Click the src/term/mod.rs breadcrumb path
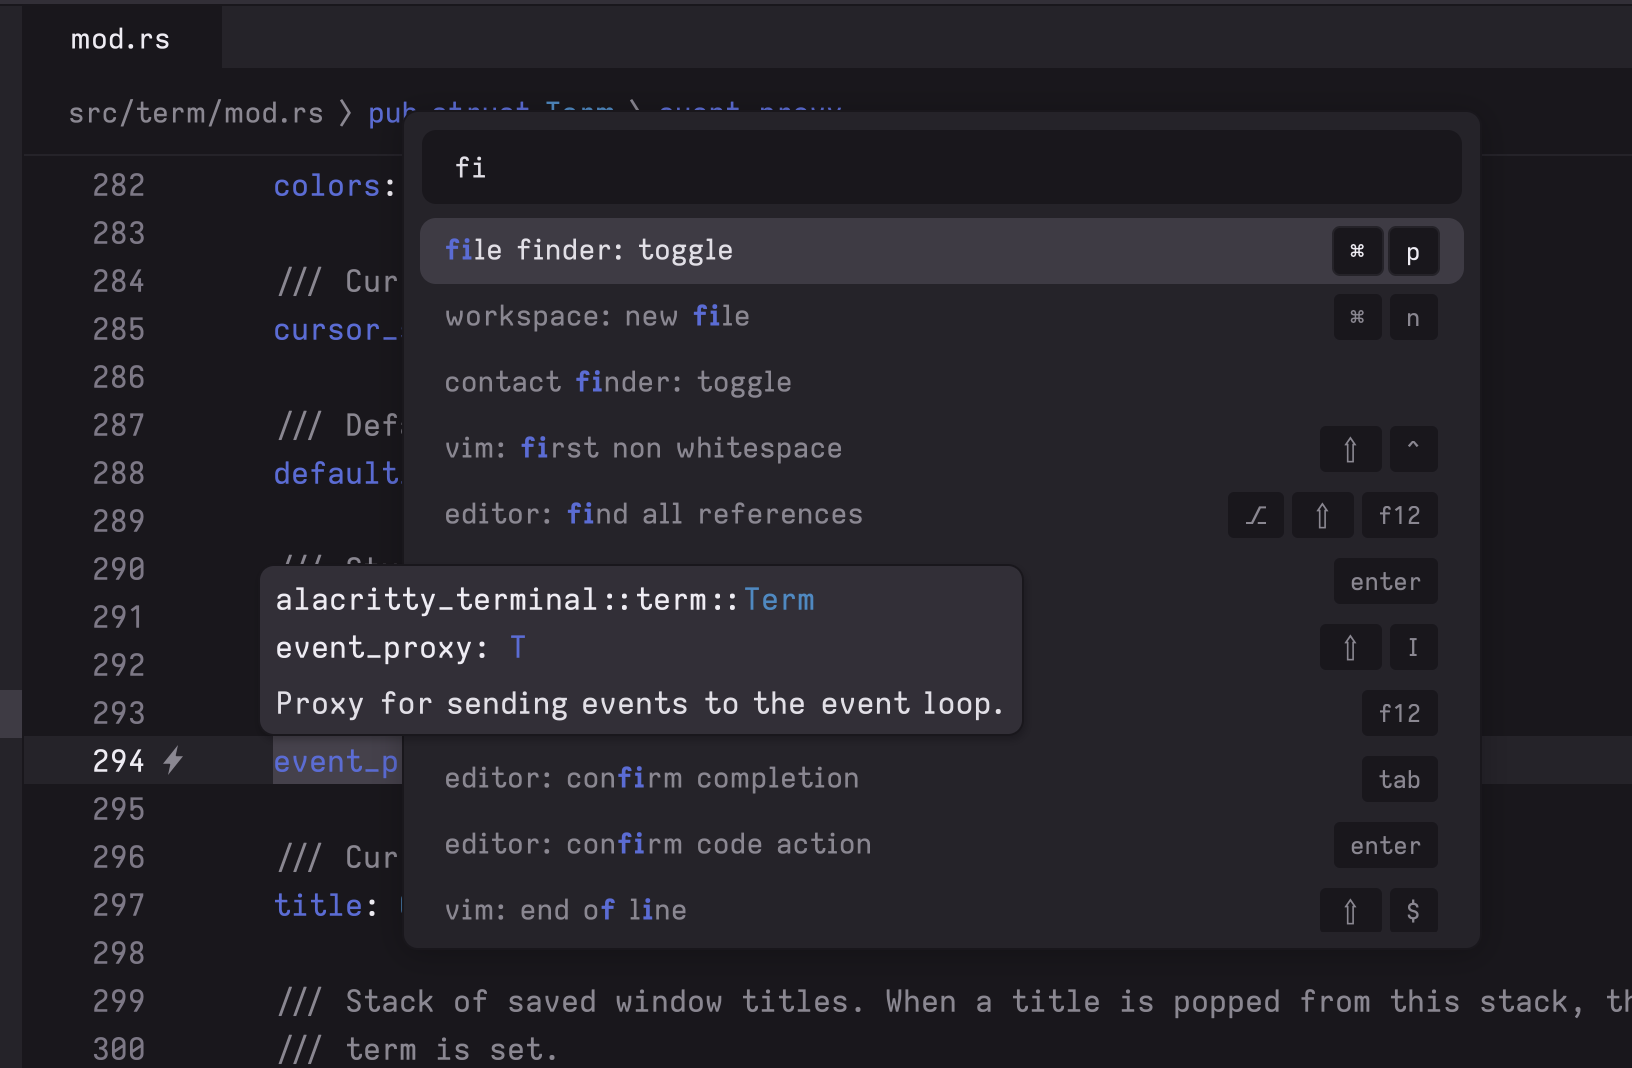This screenshot has height=1068, width=1632. coord(196,113)
